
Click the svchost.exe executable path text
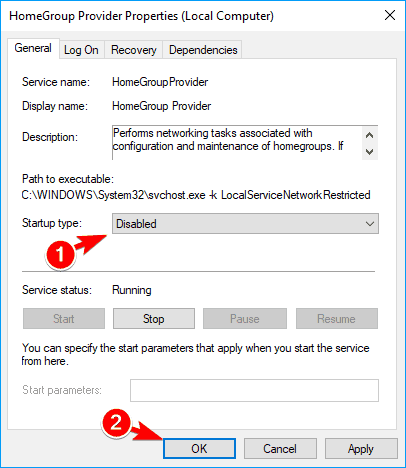(196, 195)
